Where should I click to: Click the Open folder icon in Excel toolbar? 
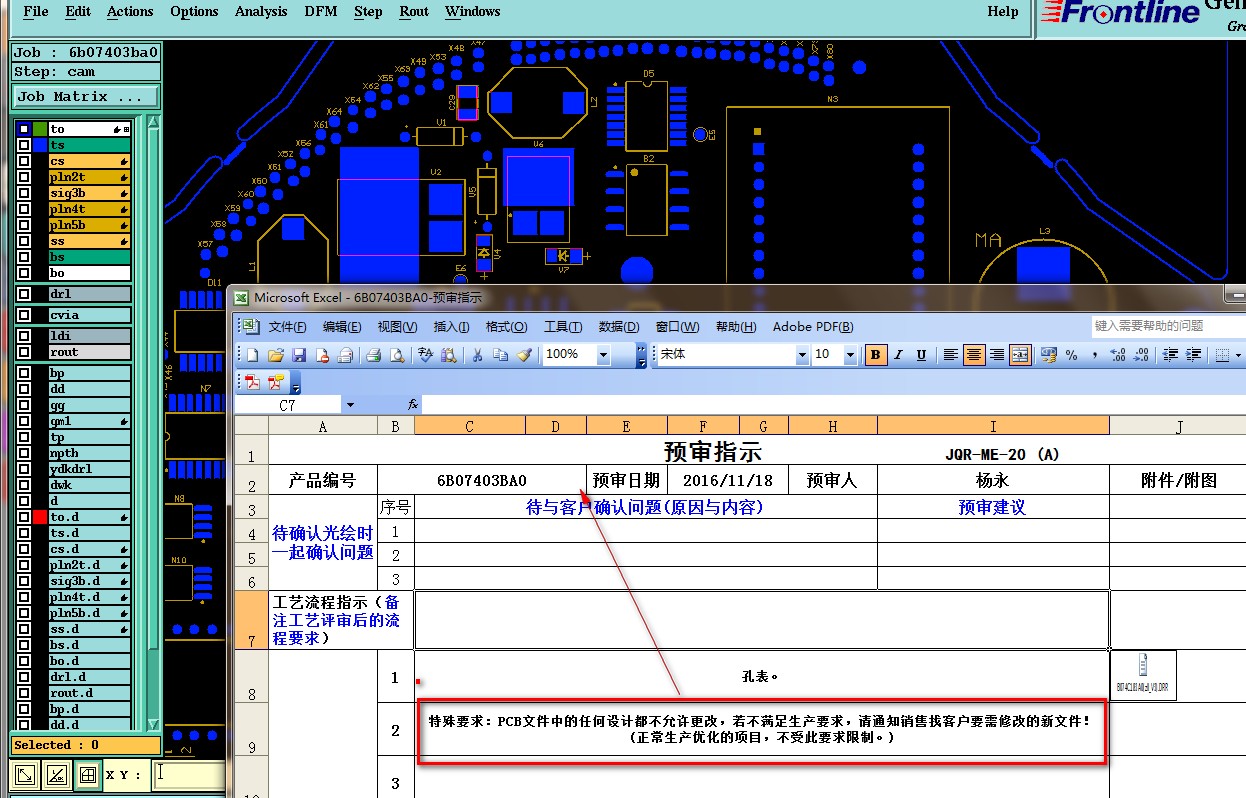[276, 355]
